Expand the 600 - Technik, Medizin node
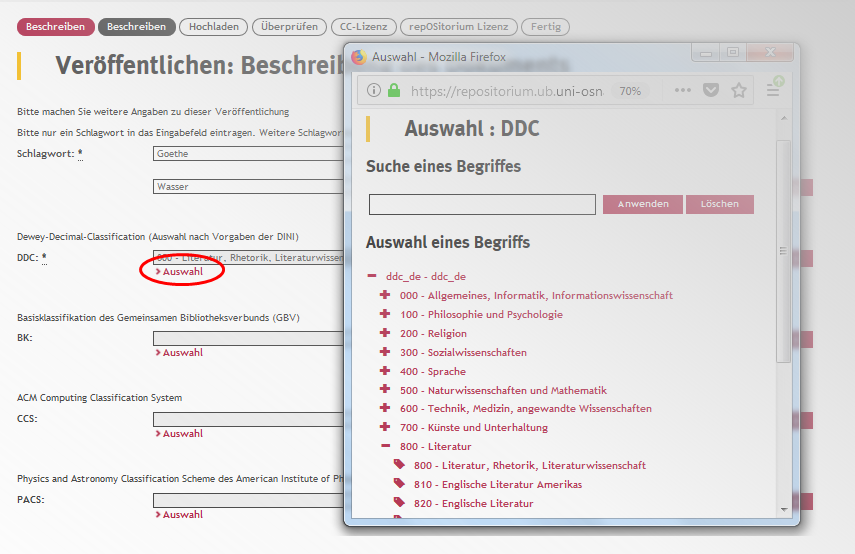 pos(385,408)
